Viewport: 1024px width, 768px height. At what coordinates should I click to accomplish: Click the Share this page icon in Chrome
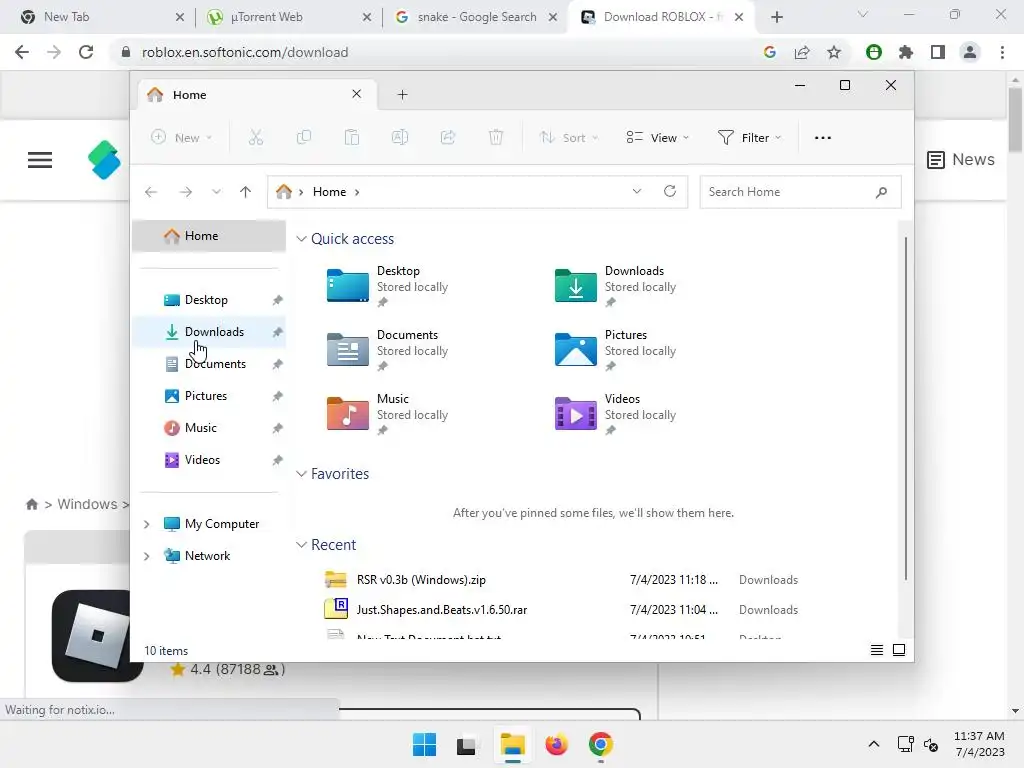(802, 52)
